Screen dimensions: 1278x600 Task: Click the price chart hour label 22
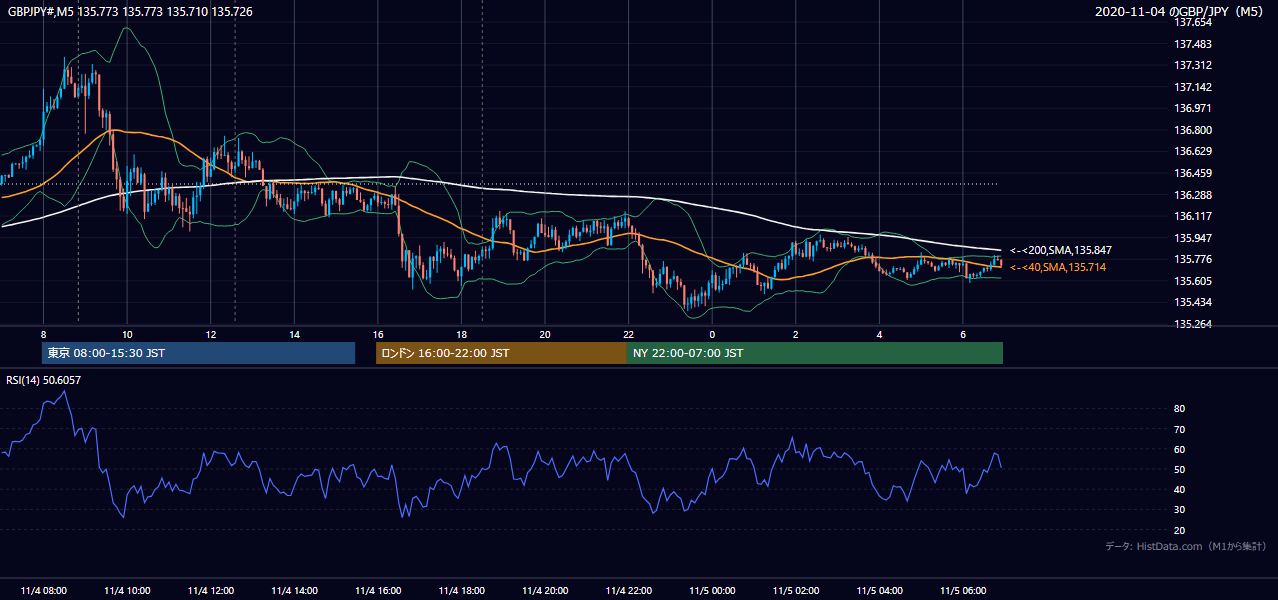pos(628,334)
